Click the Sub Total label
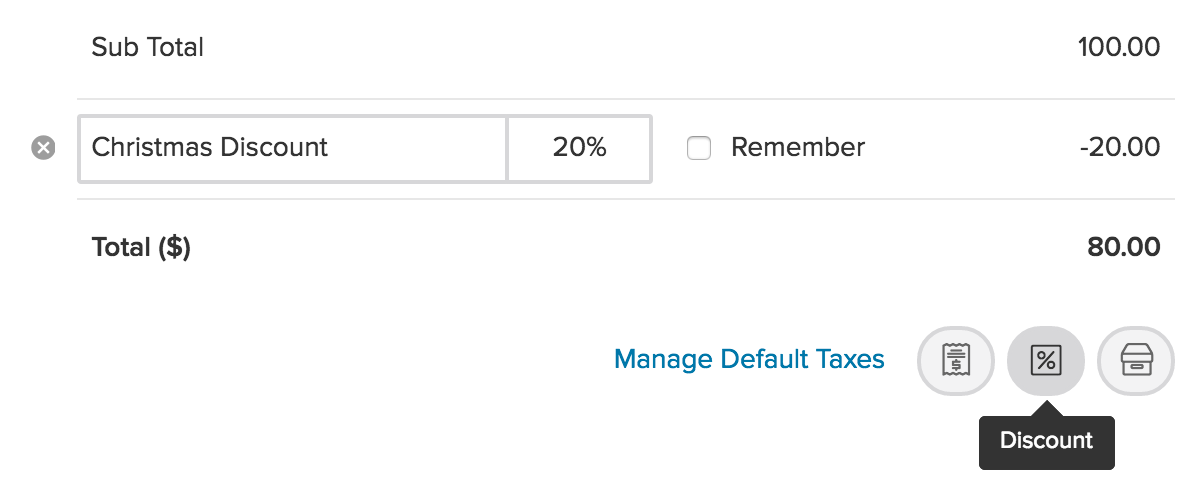The image size is (1197, 492). [x=147, y=47]
